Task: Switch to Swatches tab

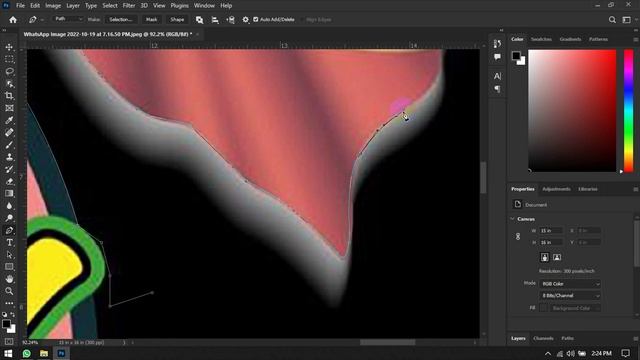Action: point(541,39)
